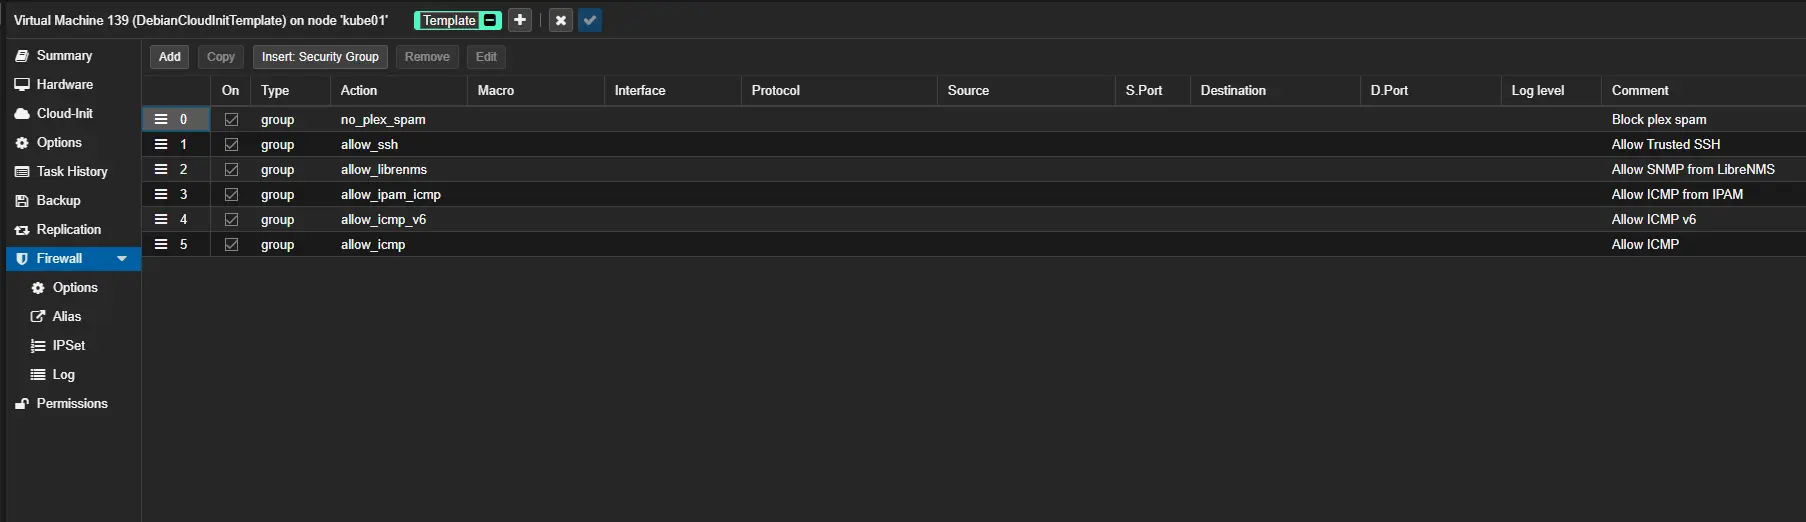The height and width of the screenshot is (522, 1806).
Task: Click the plus icon to add a tag
Action: [520, 20]
